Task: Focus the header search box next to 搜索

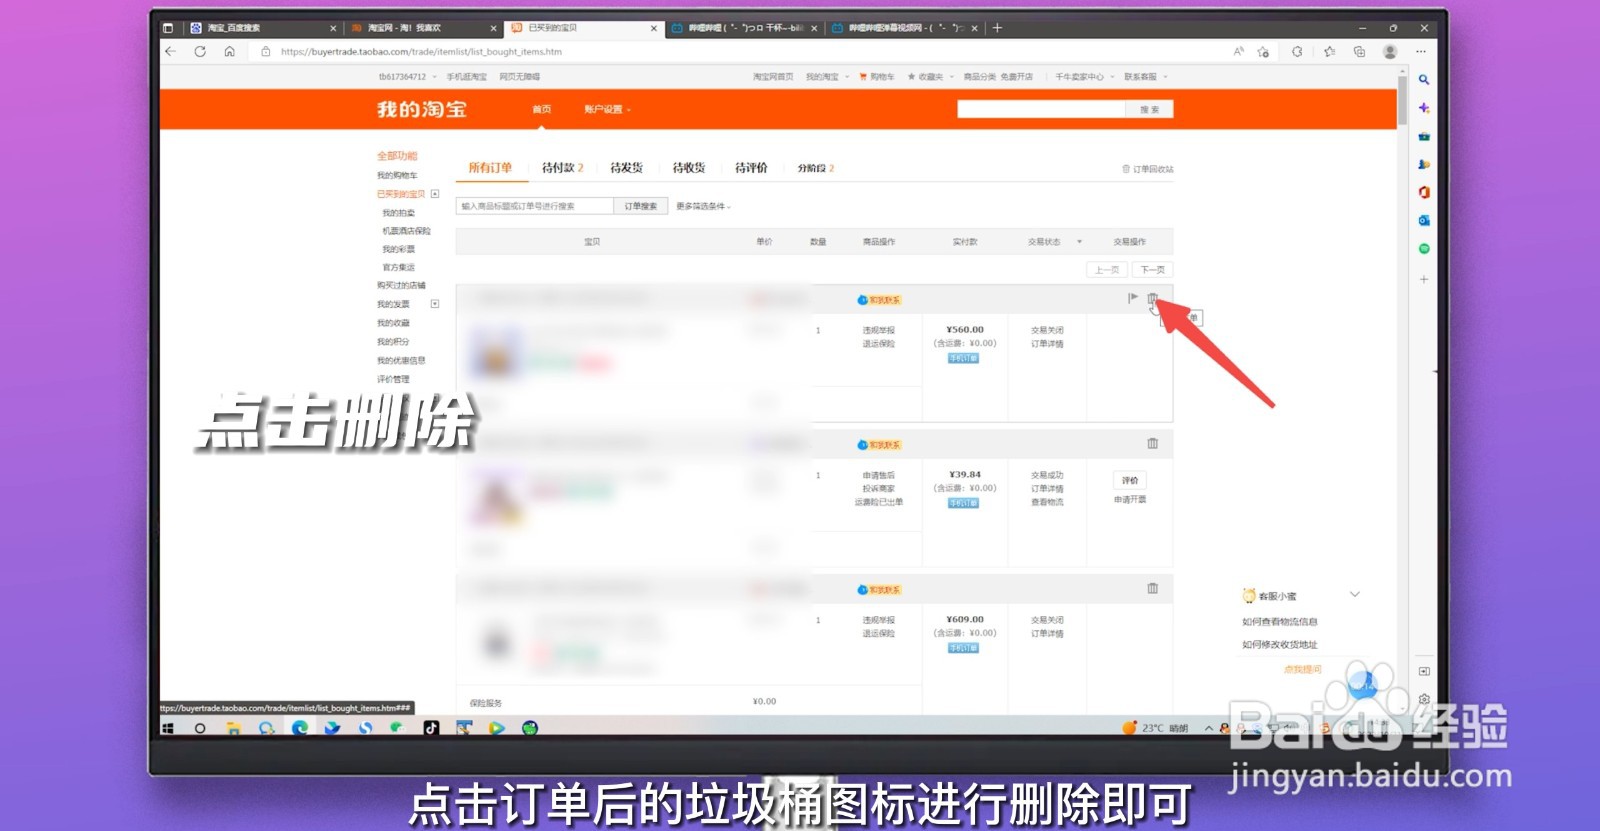Action: [x=1042, y=110]
